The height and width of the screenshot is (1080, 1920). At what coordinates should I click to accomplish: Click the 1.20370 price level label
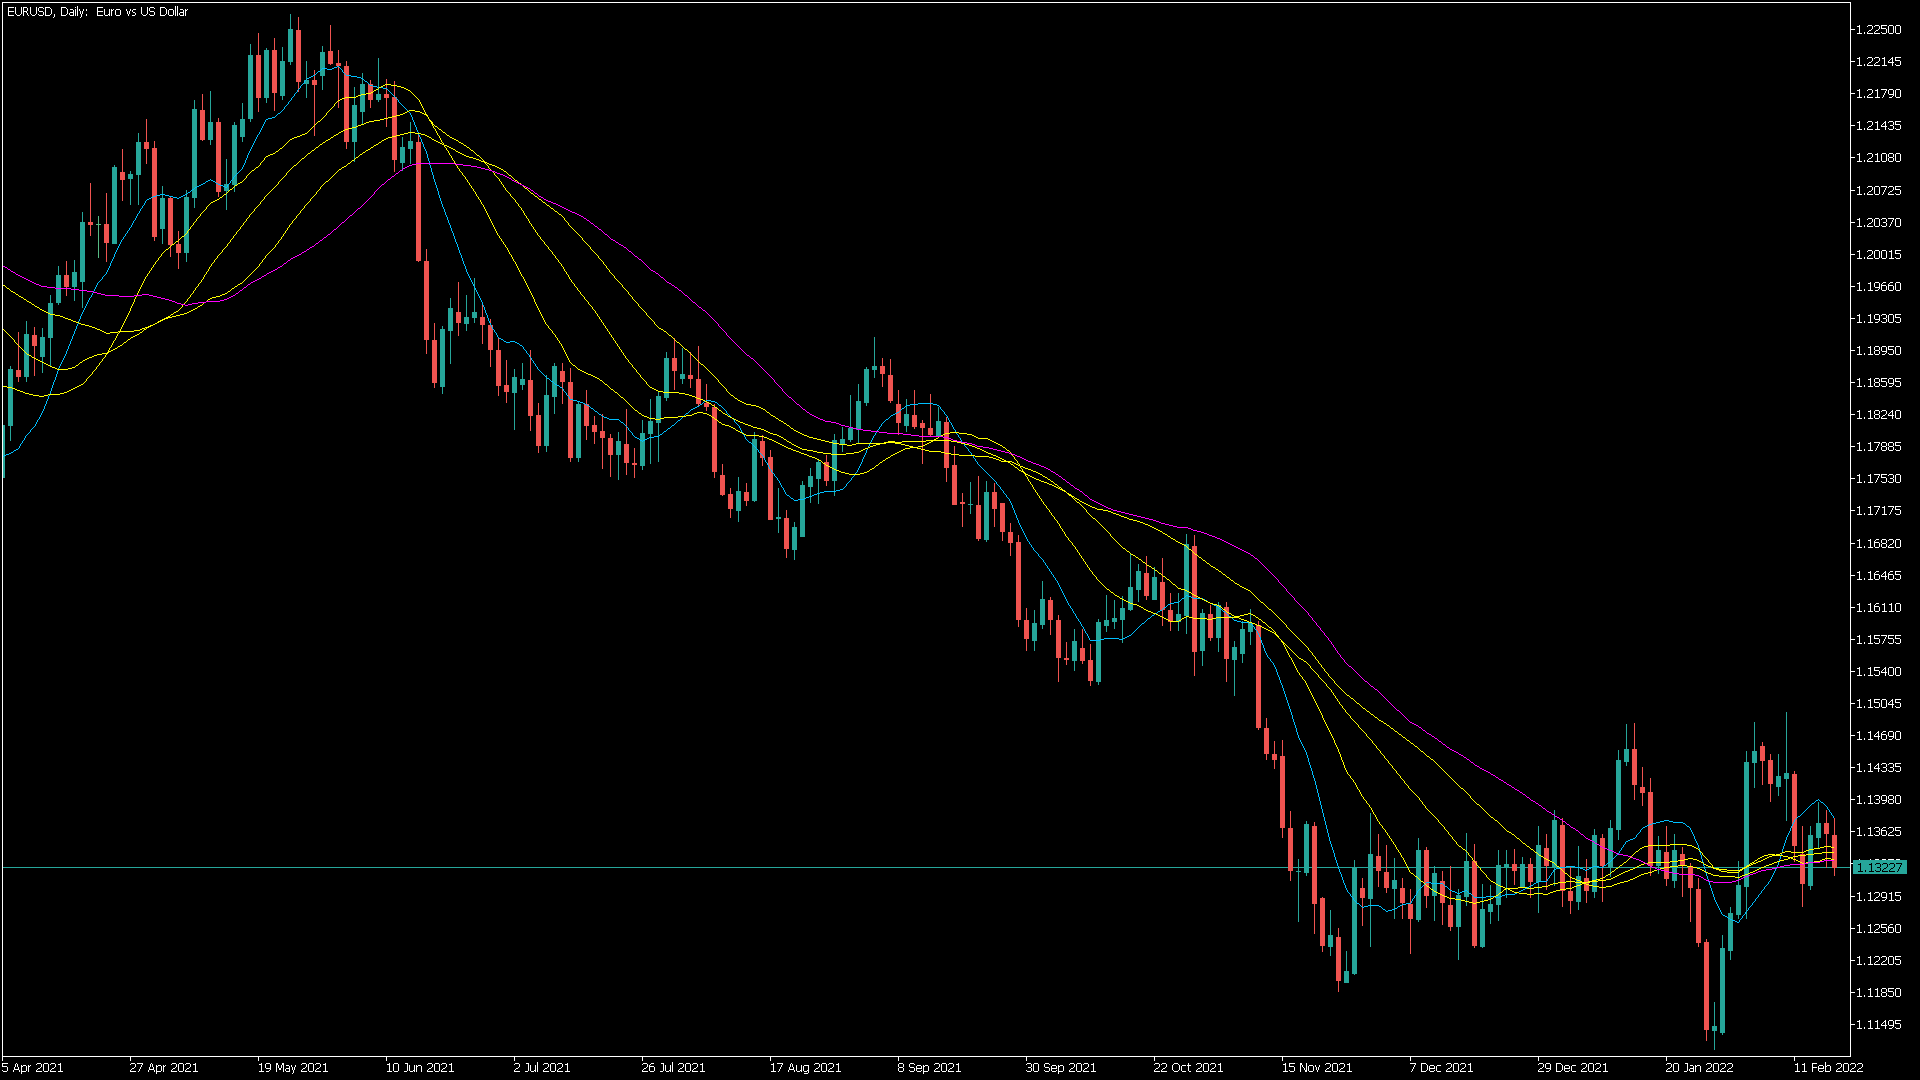click(1878, 222)
